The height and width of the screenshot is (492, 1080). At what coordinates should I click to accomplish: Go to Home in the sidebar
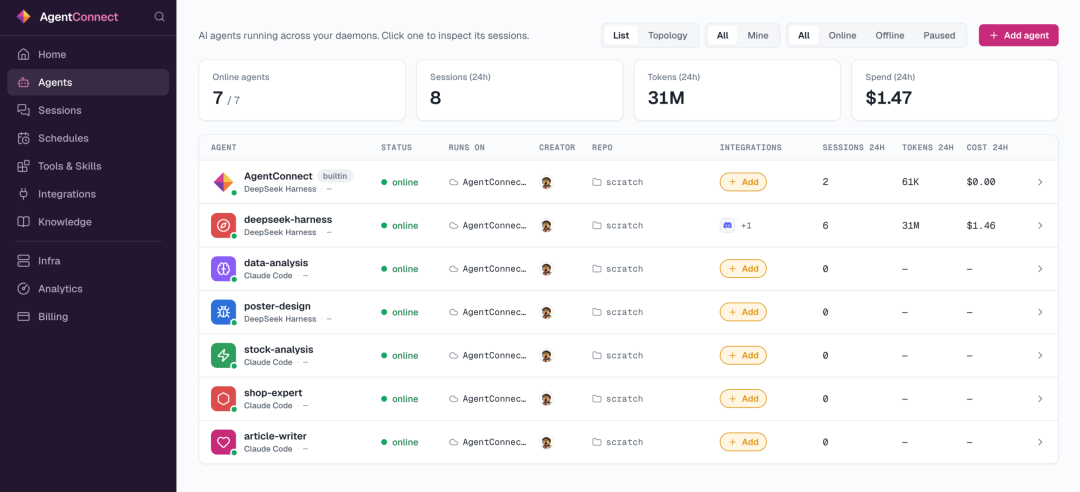[88, 54]
